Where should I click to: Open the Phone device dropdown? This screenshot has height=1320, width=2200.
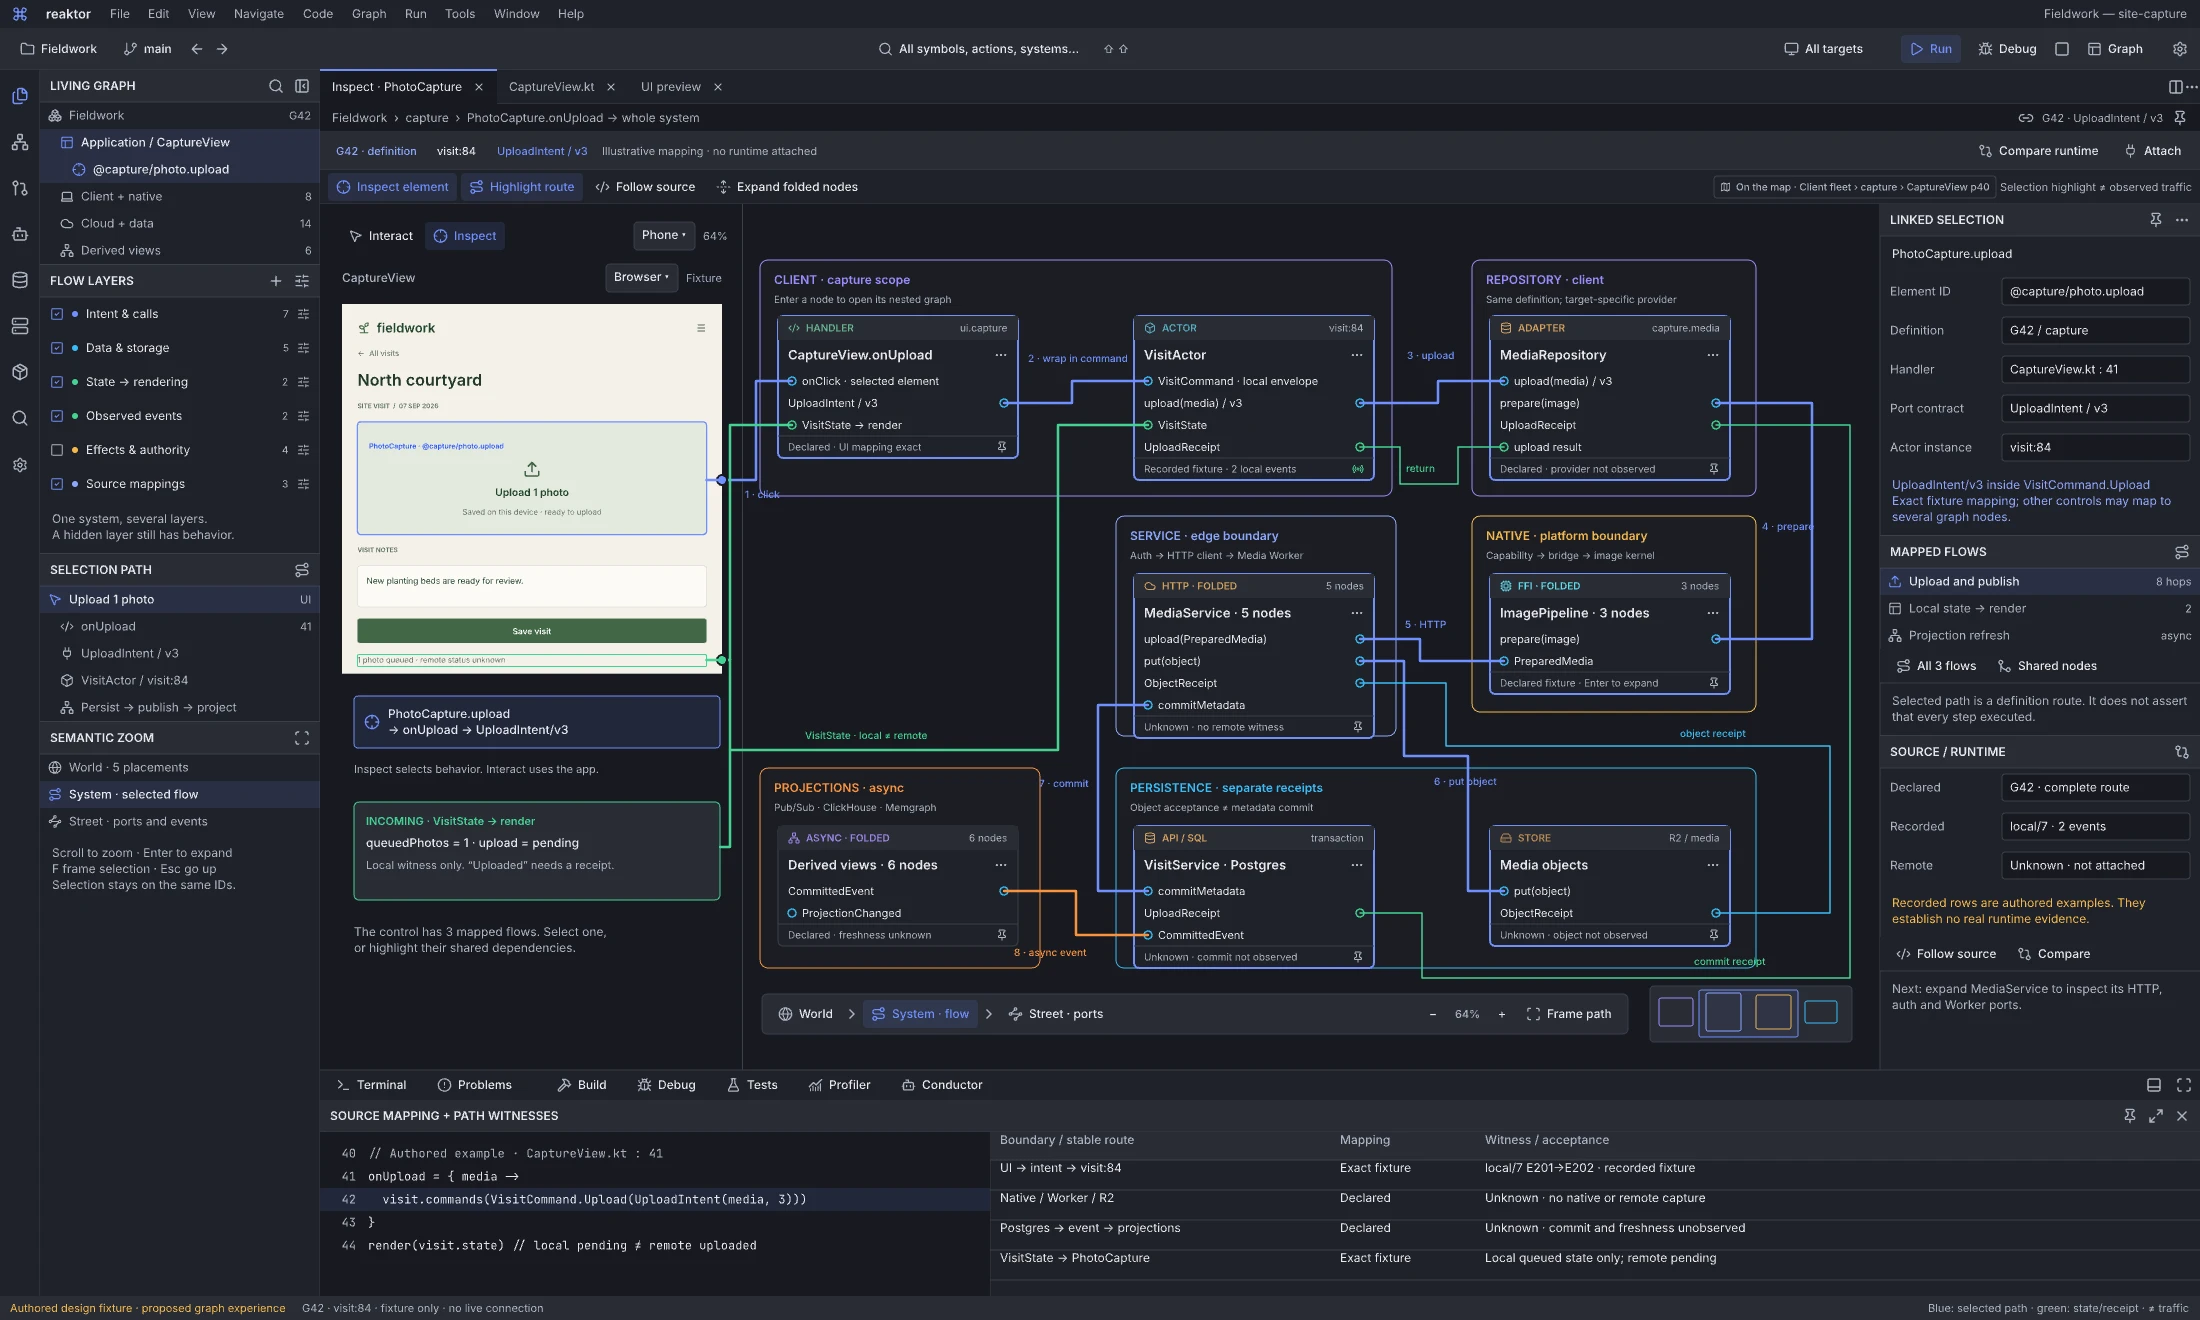664,235
